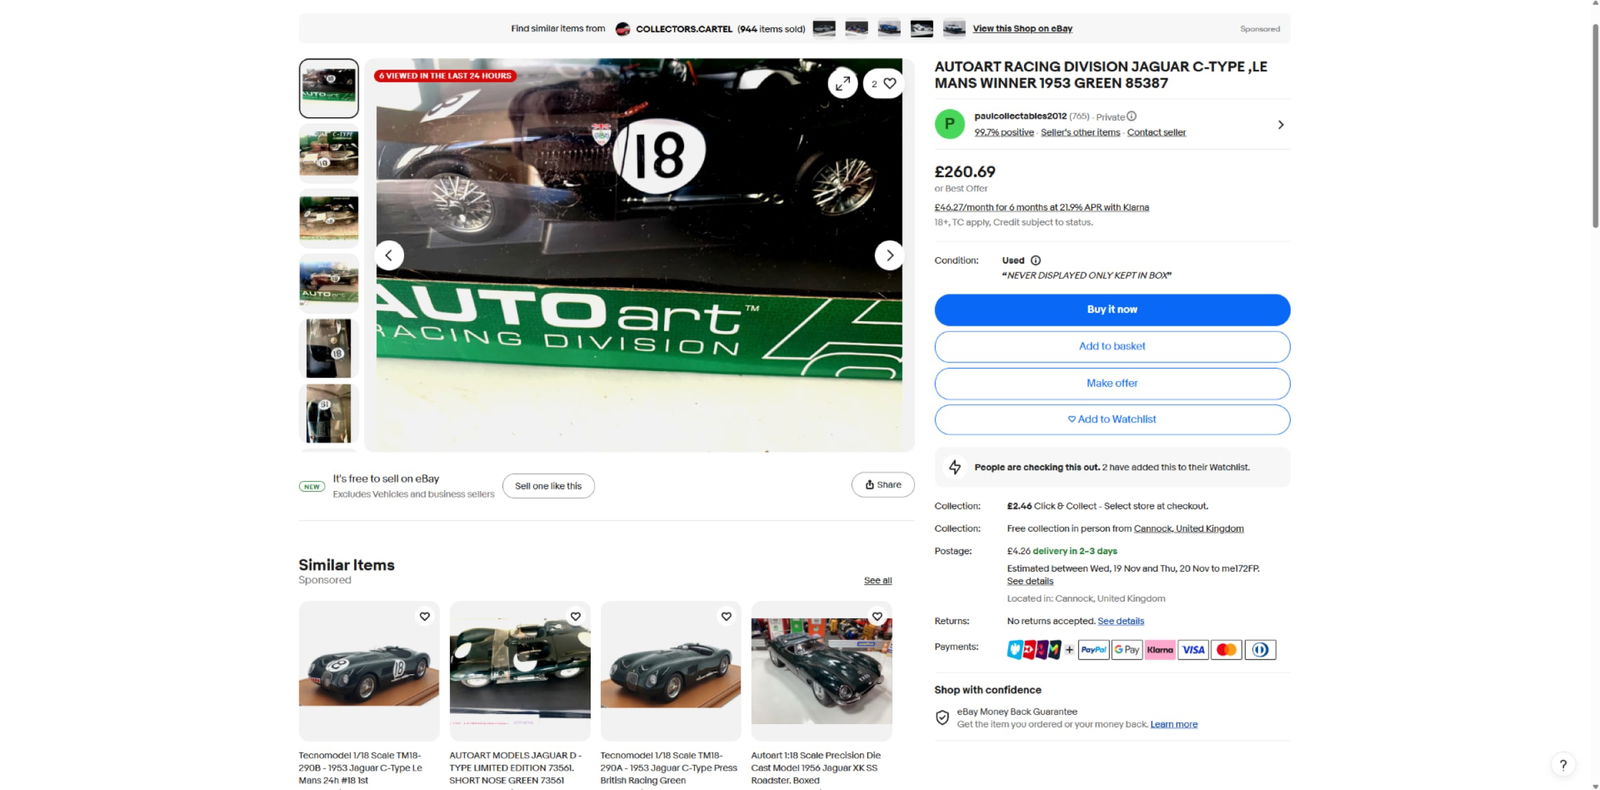Click the £260.69 price text
This screenshot has width=1600, height=790.
(x=965, y=172)
